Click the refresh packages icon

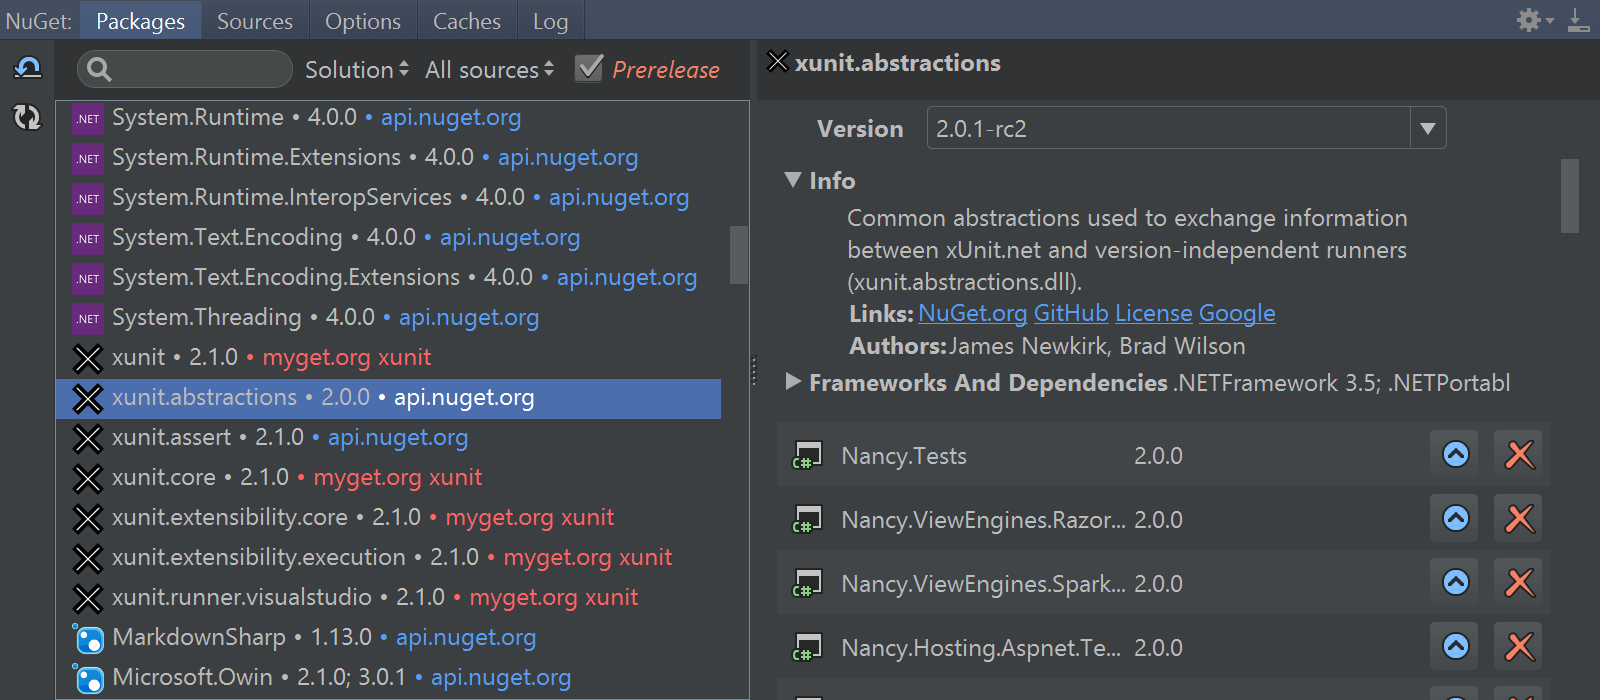[27, 68]
